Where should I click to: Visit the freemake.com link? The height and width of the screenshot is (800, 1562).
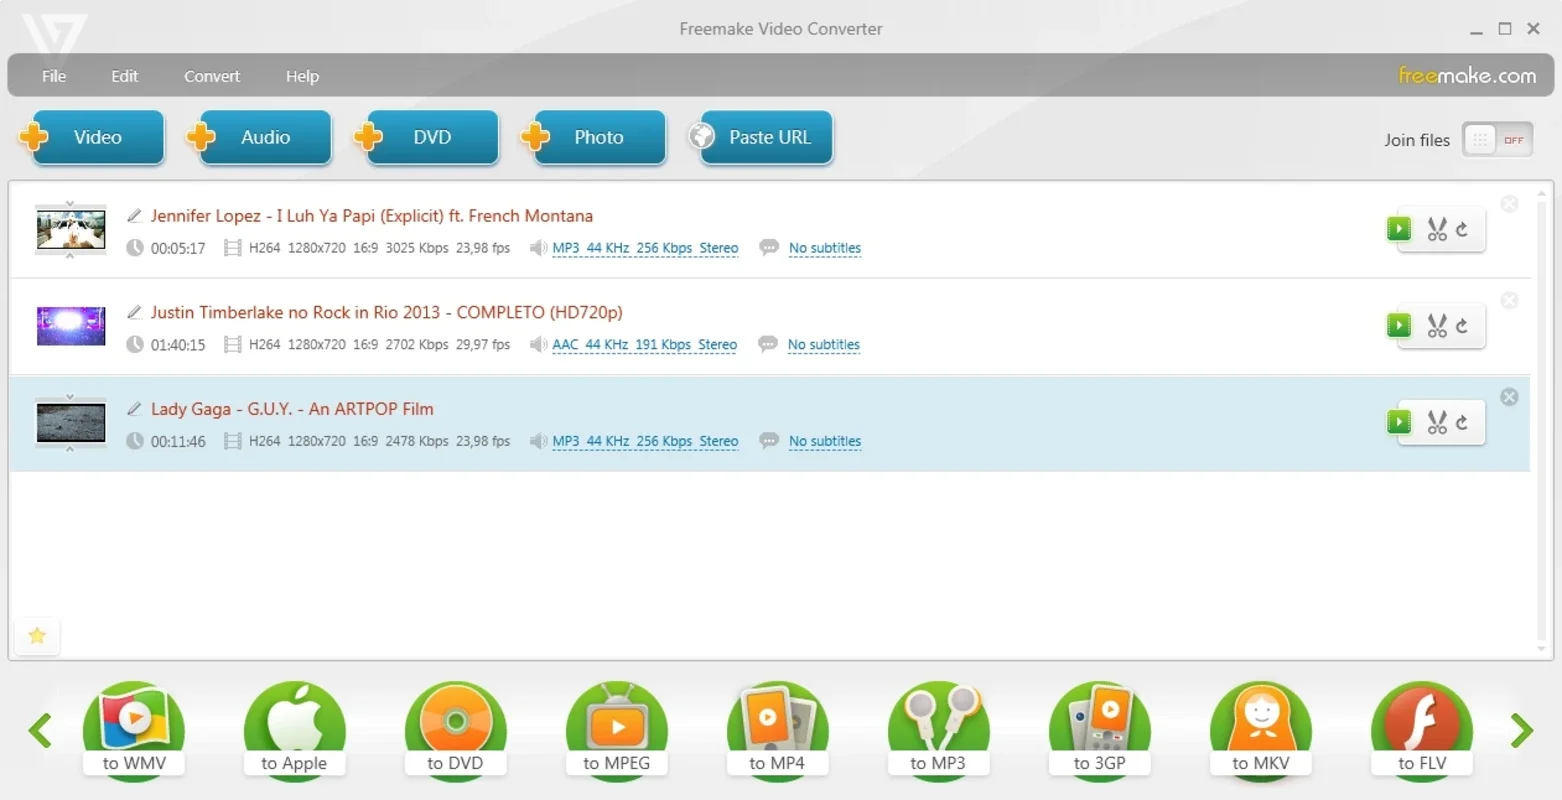pyautogui.click(x=1467, y=75)
